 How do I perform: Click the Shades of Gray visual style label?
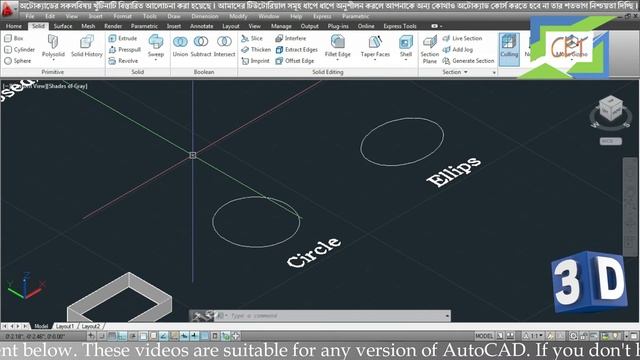click(x=68, y=86)
